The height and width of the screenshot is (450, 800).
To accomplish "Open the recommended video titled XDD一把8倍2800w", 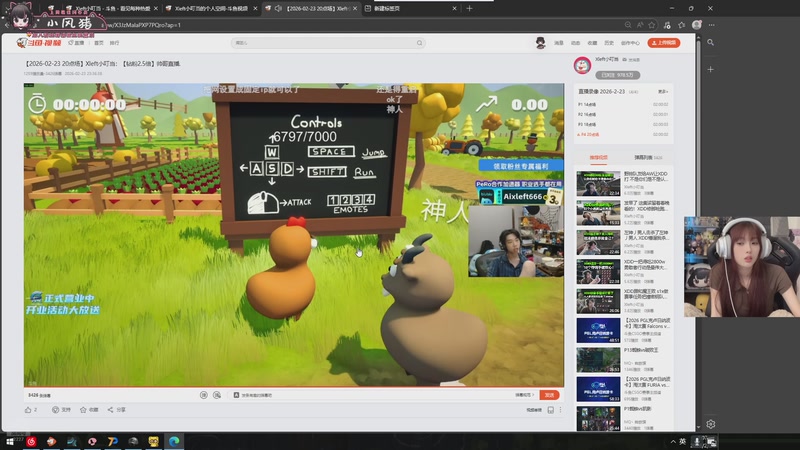I will [645, 264].
